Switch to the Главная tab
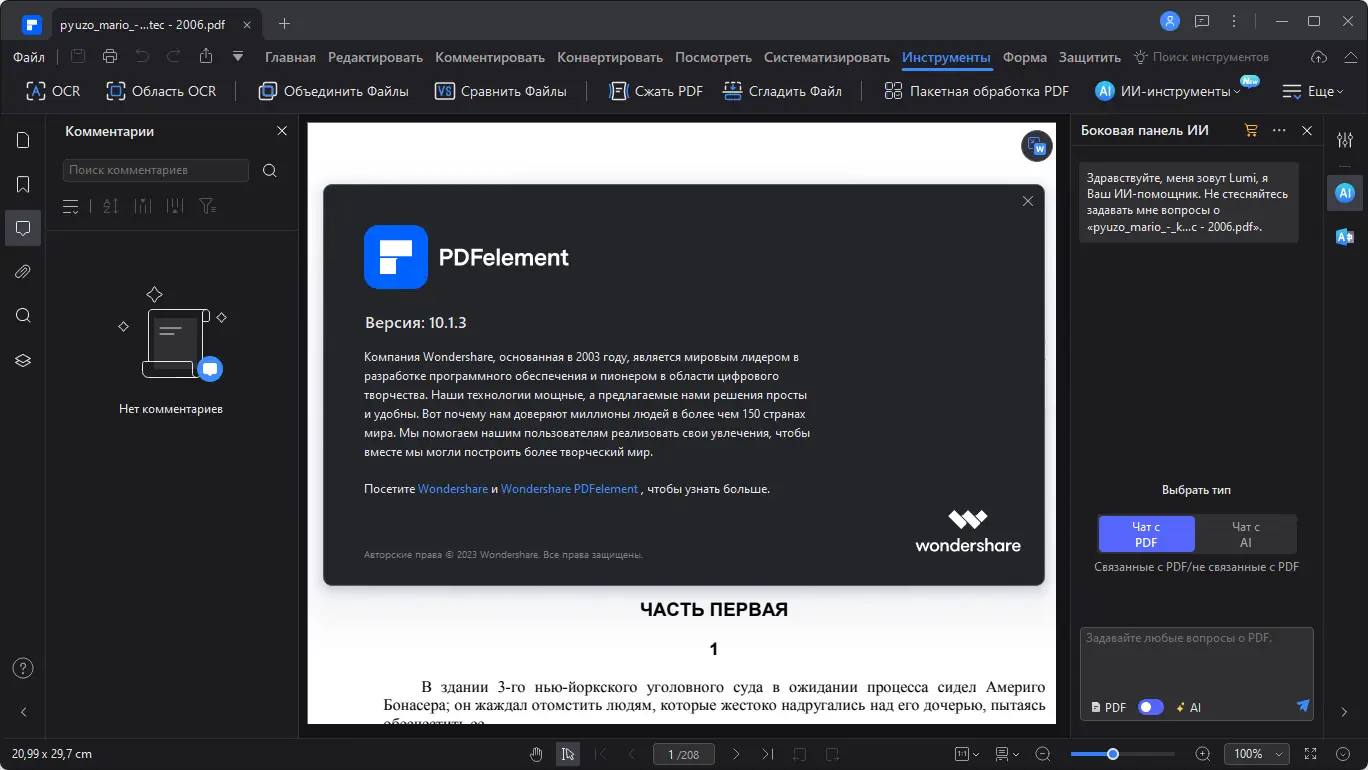 tap(290, 57)
